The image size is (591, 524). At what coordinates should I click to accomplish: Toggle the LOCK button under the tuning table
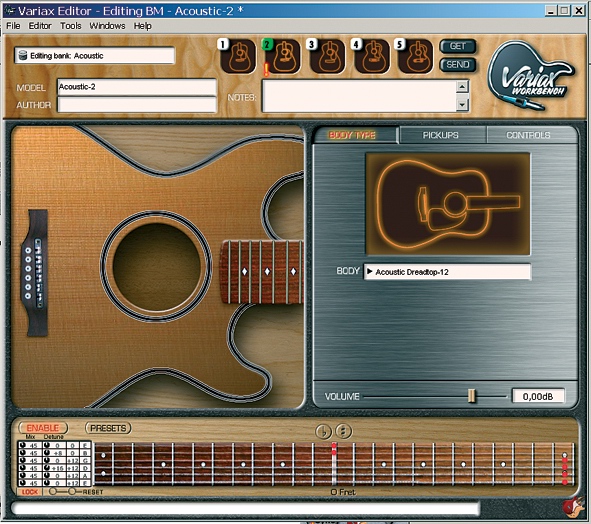[29, 492]
